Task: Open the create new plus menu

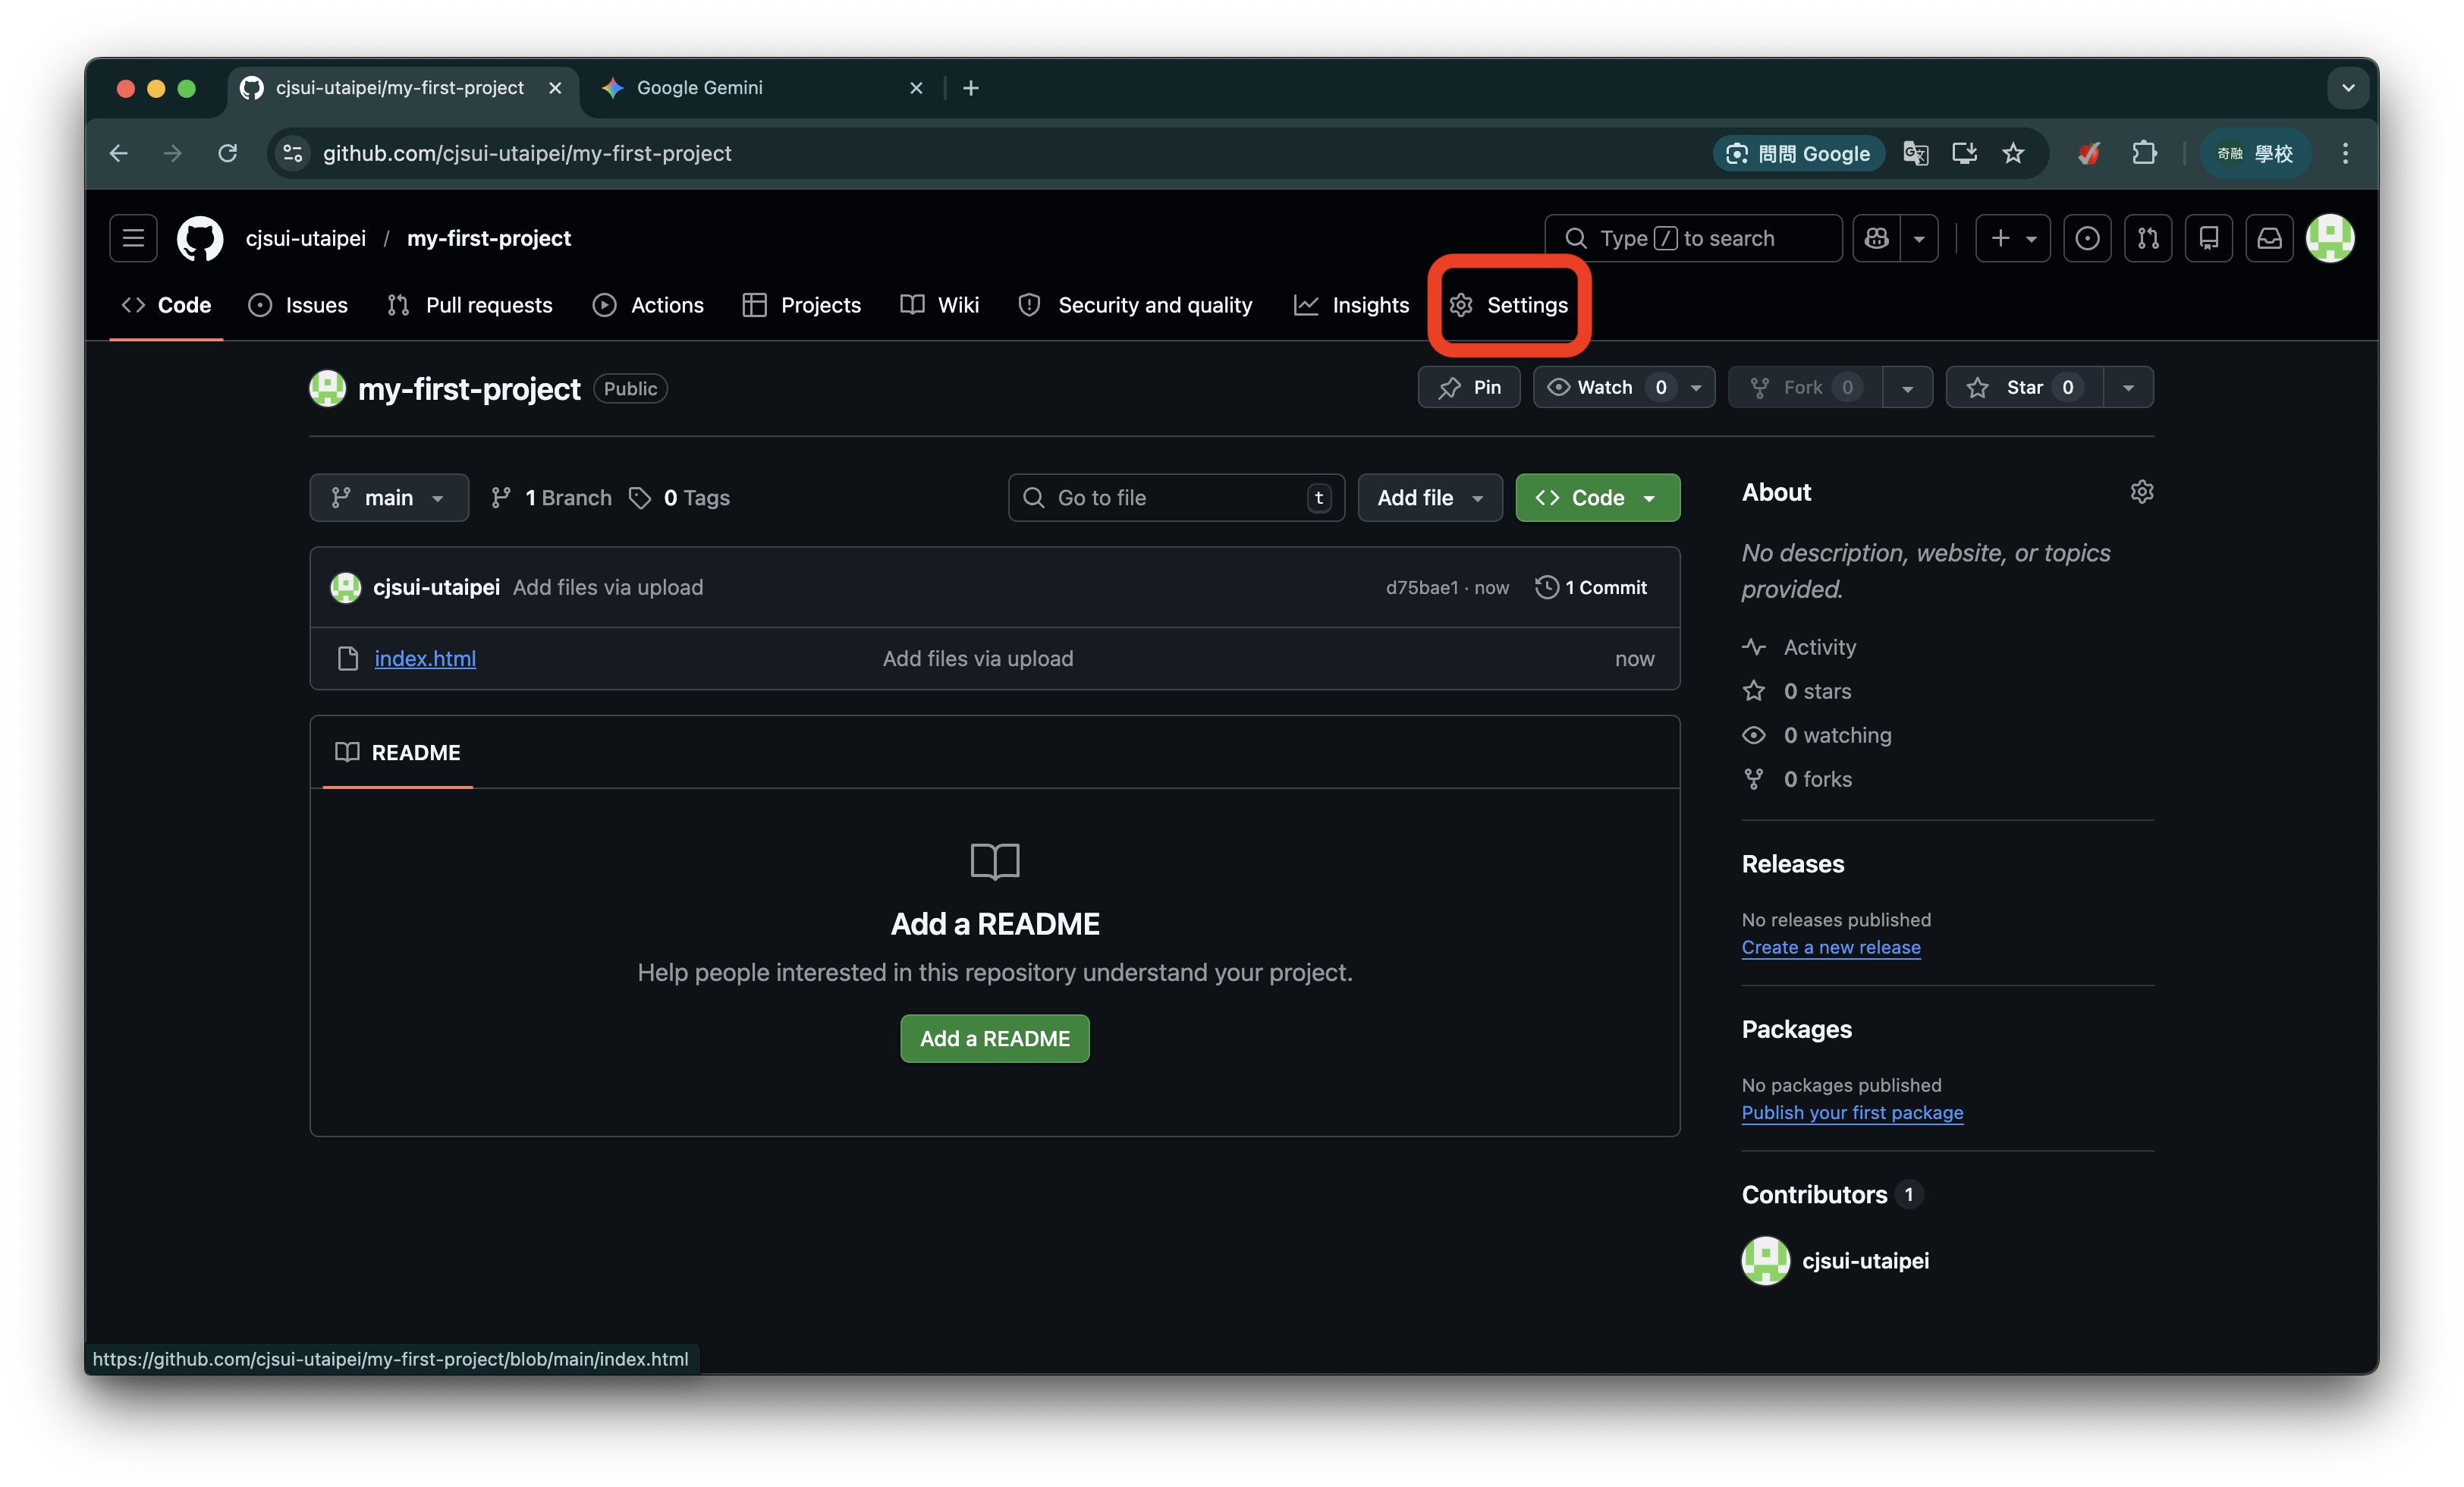Action: [2012, 238]
